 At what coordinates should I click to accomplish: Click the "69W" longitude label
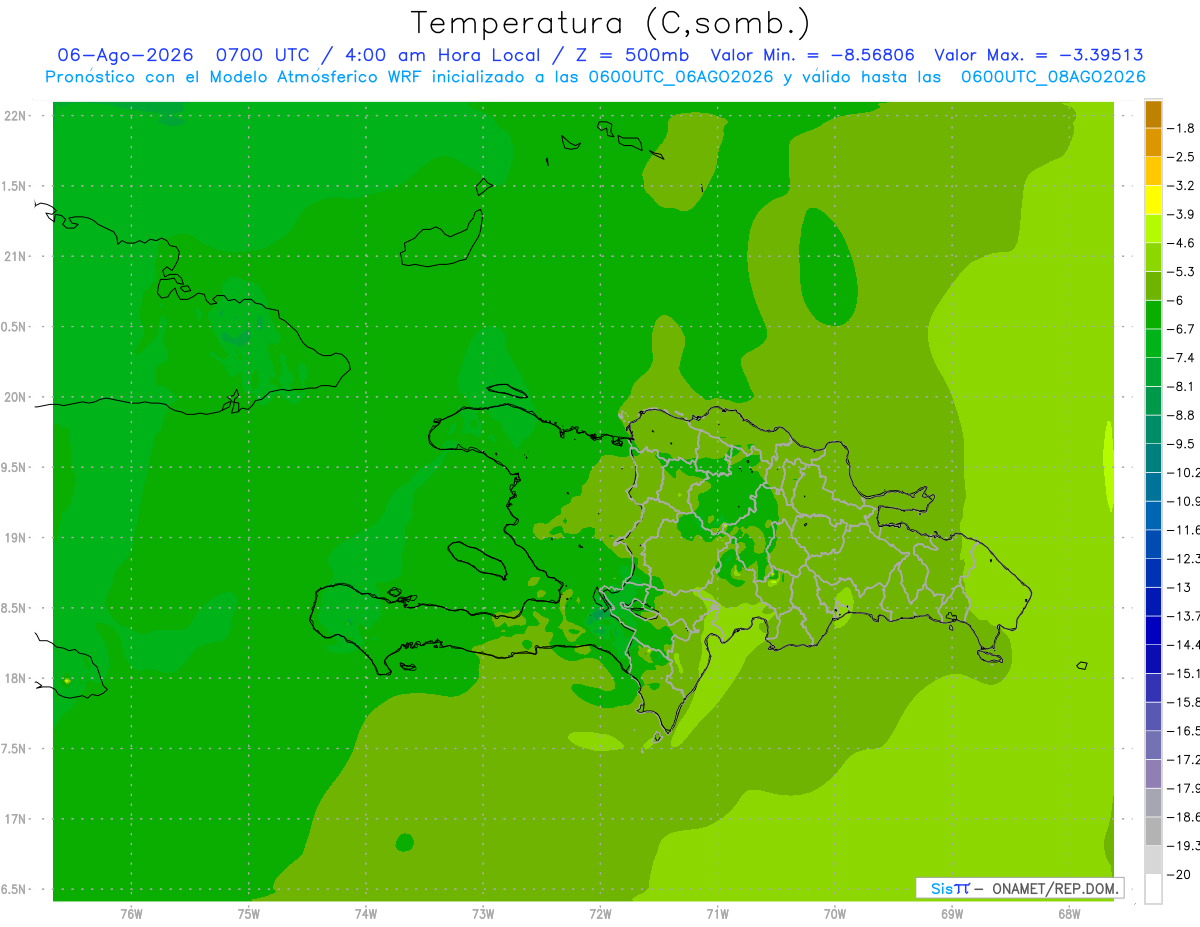952,914
